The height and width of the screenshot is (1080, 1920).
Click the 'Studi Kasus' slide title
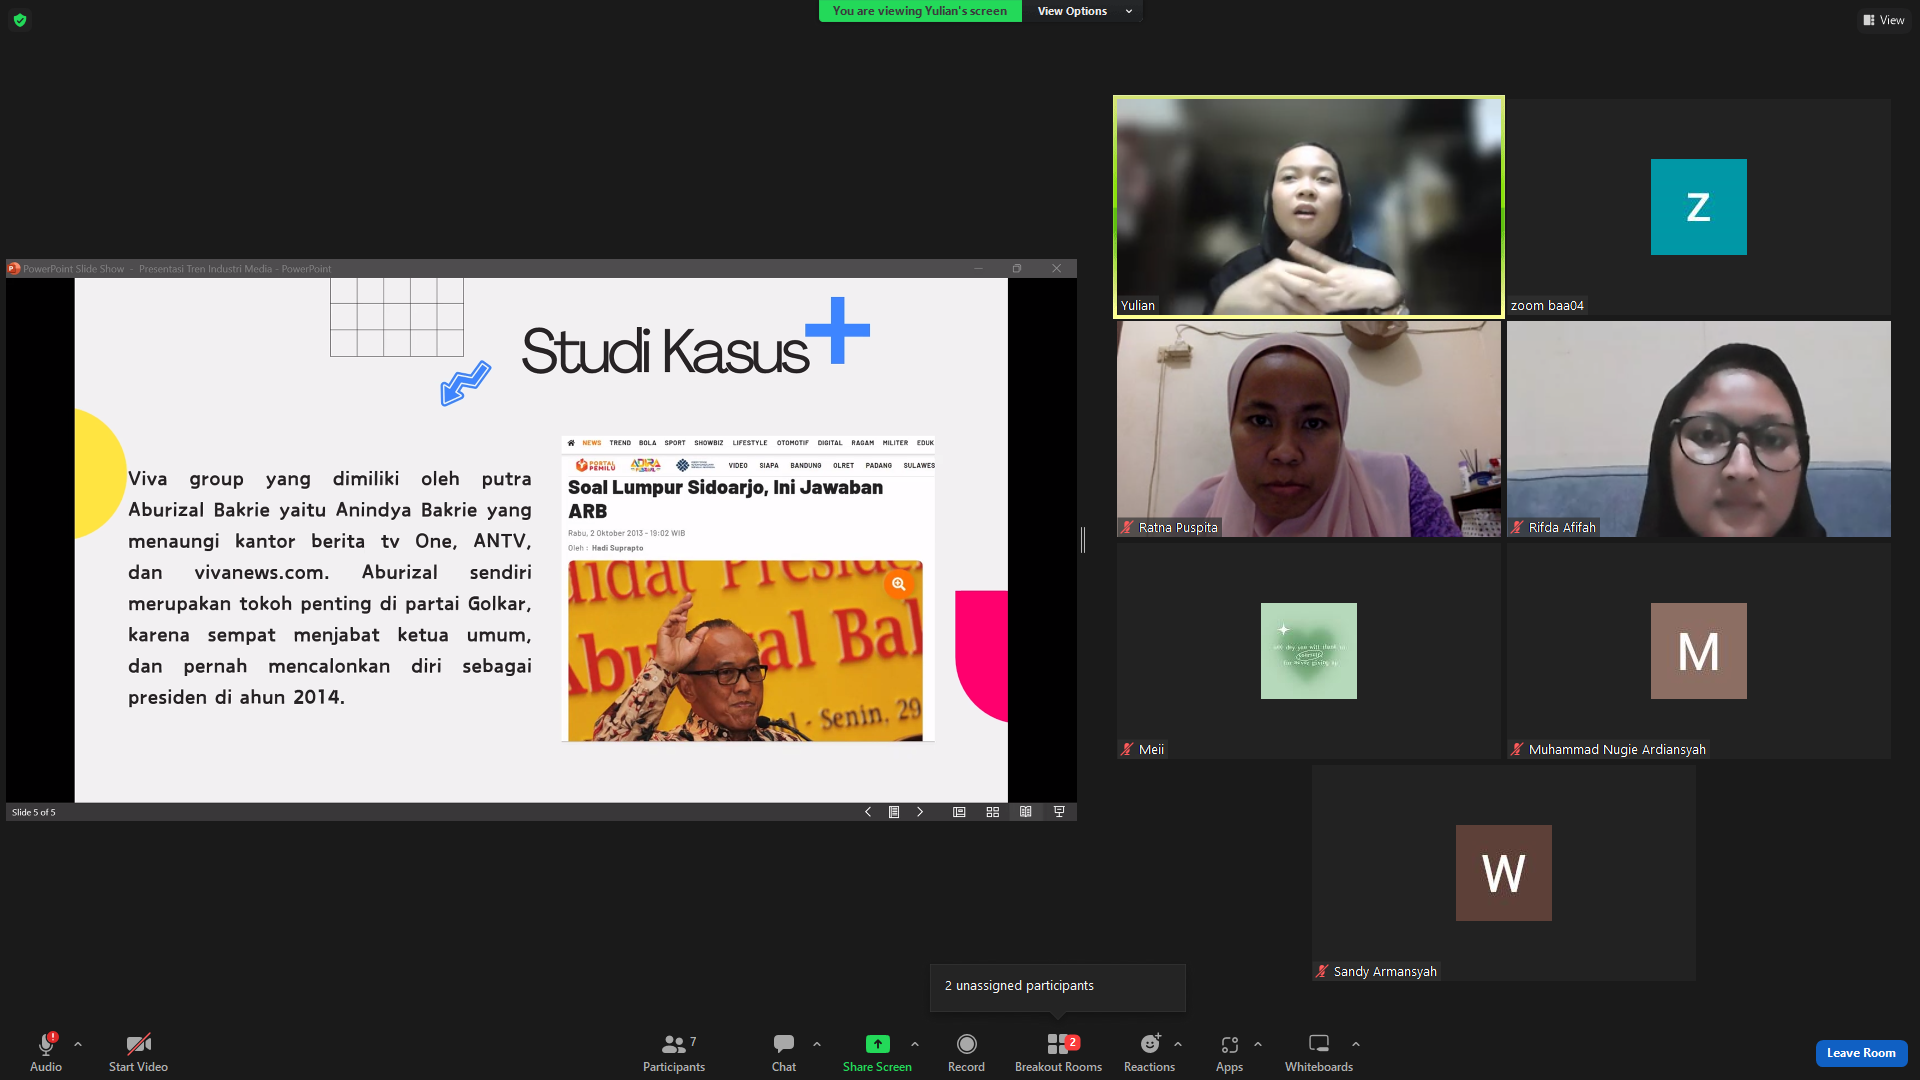click(665, 352)
